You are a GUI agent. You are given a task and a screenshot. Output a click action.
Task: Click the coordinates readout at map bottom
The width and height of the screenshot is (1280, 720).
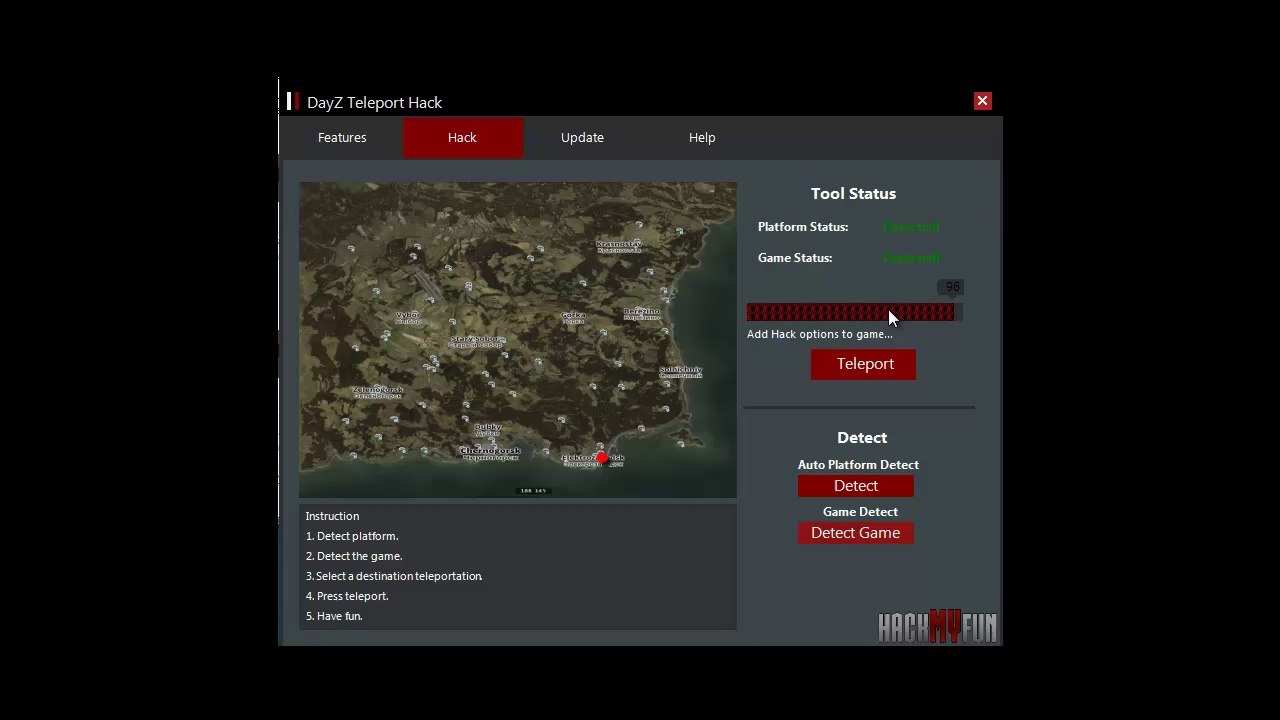coord(533,491)
